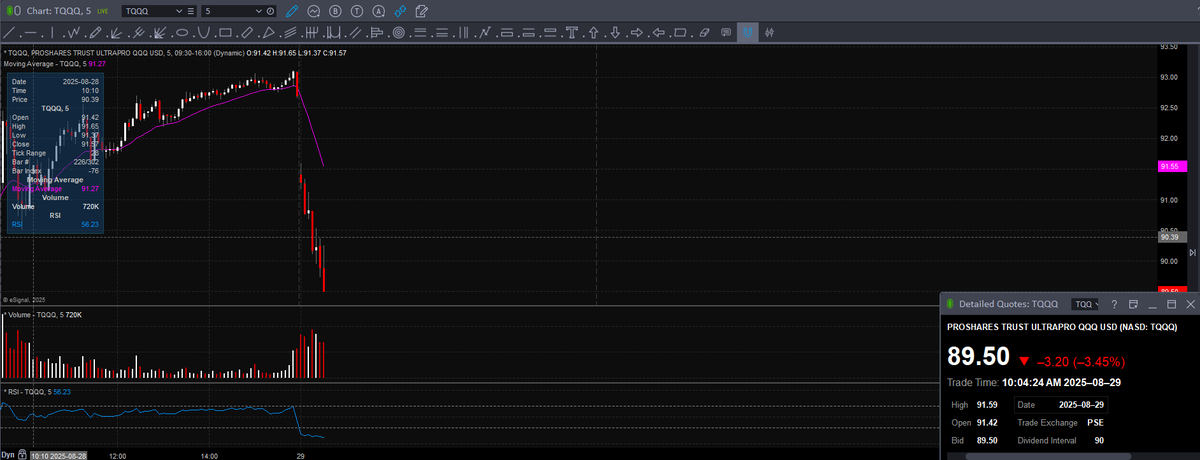Image resolution: width=1200 pixels, height=460 pixels.
Task: Select the down arrow marker tool
Action: (x=615, y=33)
